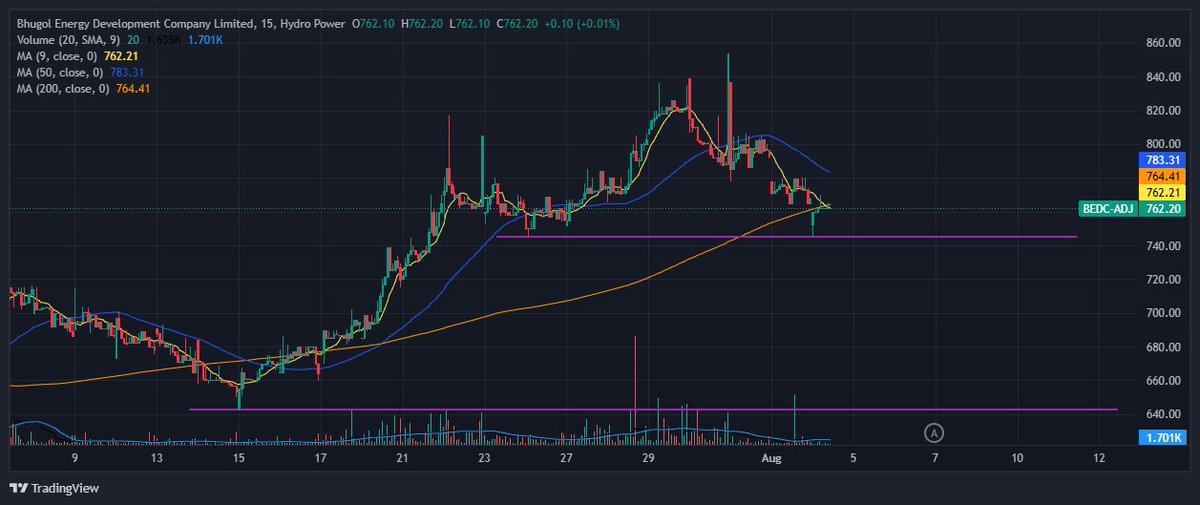Click the 23 date on time axis
1200x505 pixels.
483,457
